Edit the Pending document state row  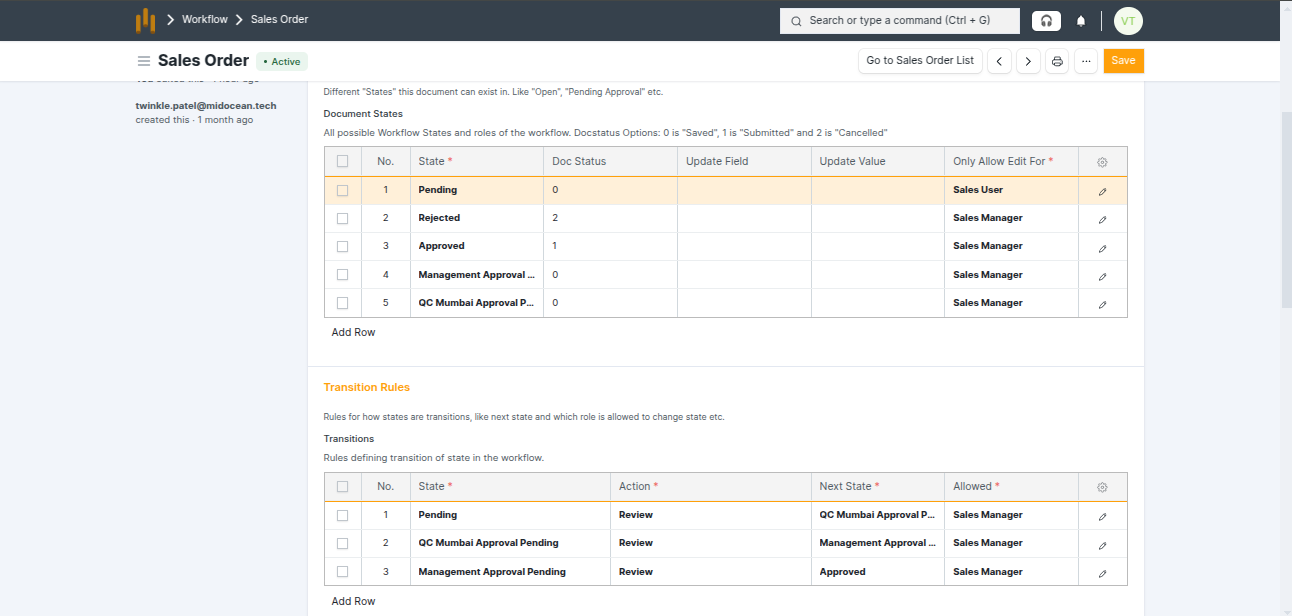point(1102,191)
